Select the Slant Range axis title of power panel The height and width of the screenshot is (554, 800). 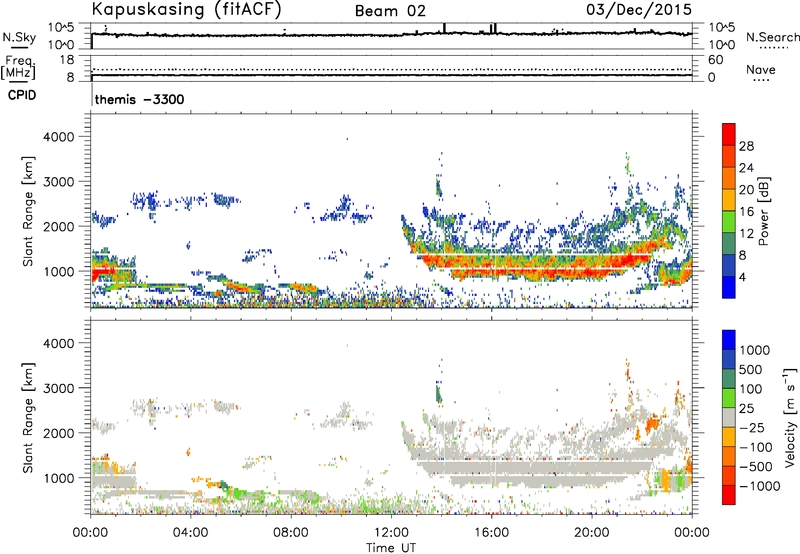tap(28, 211)
